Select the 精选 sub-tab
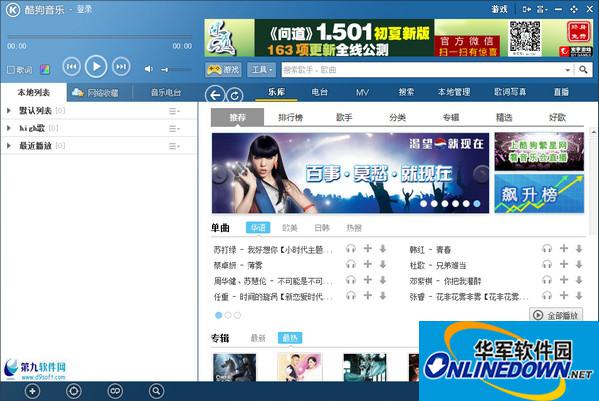Viewport: 599px width, 401px height. (x=504, y=118)
